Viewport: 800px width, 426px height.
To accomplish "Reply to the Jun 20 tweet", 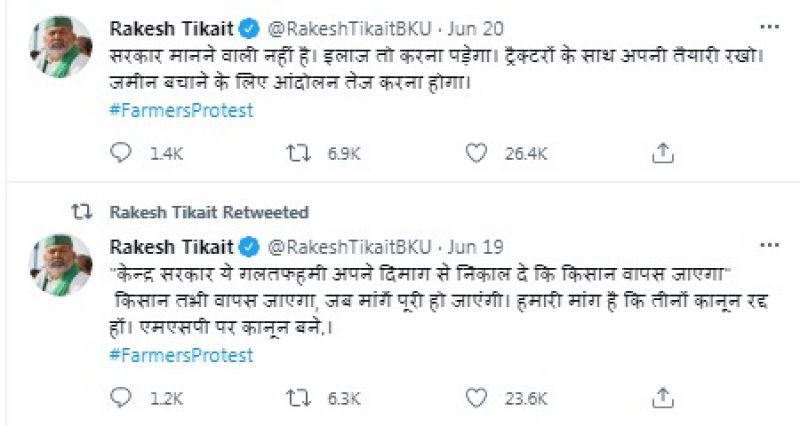I will pyautogui.click(x=121, y=152).
